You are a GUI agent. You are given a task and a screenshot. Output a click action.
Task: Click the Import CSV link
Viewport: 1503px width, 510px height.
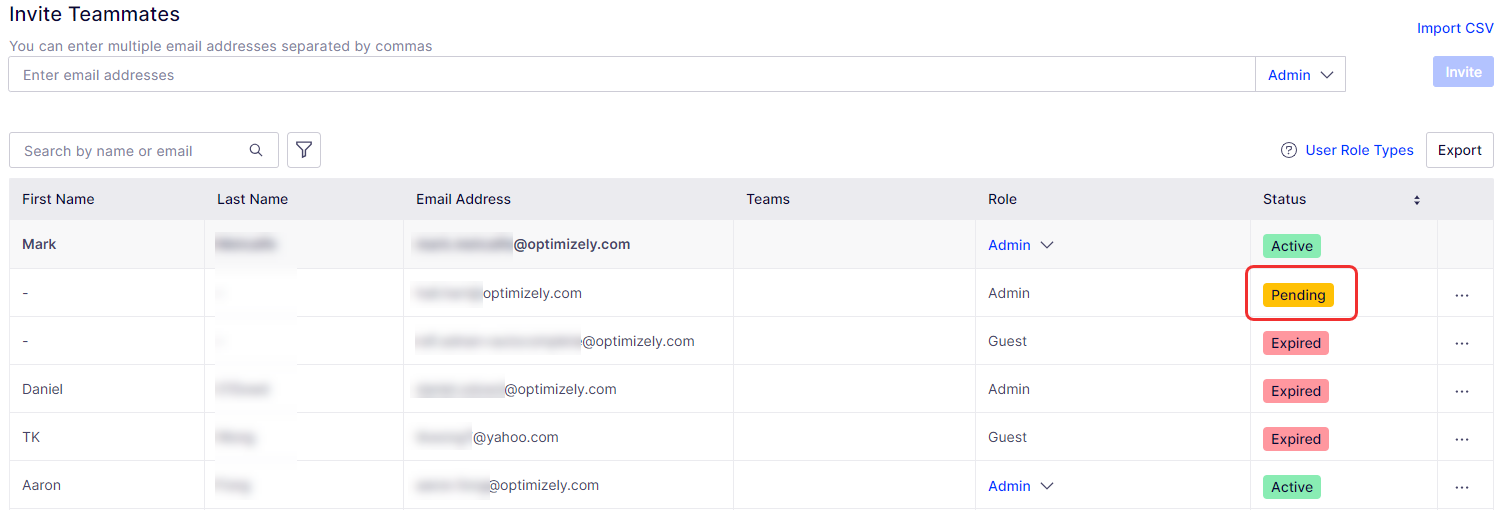[1455, 28]
